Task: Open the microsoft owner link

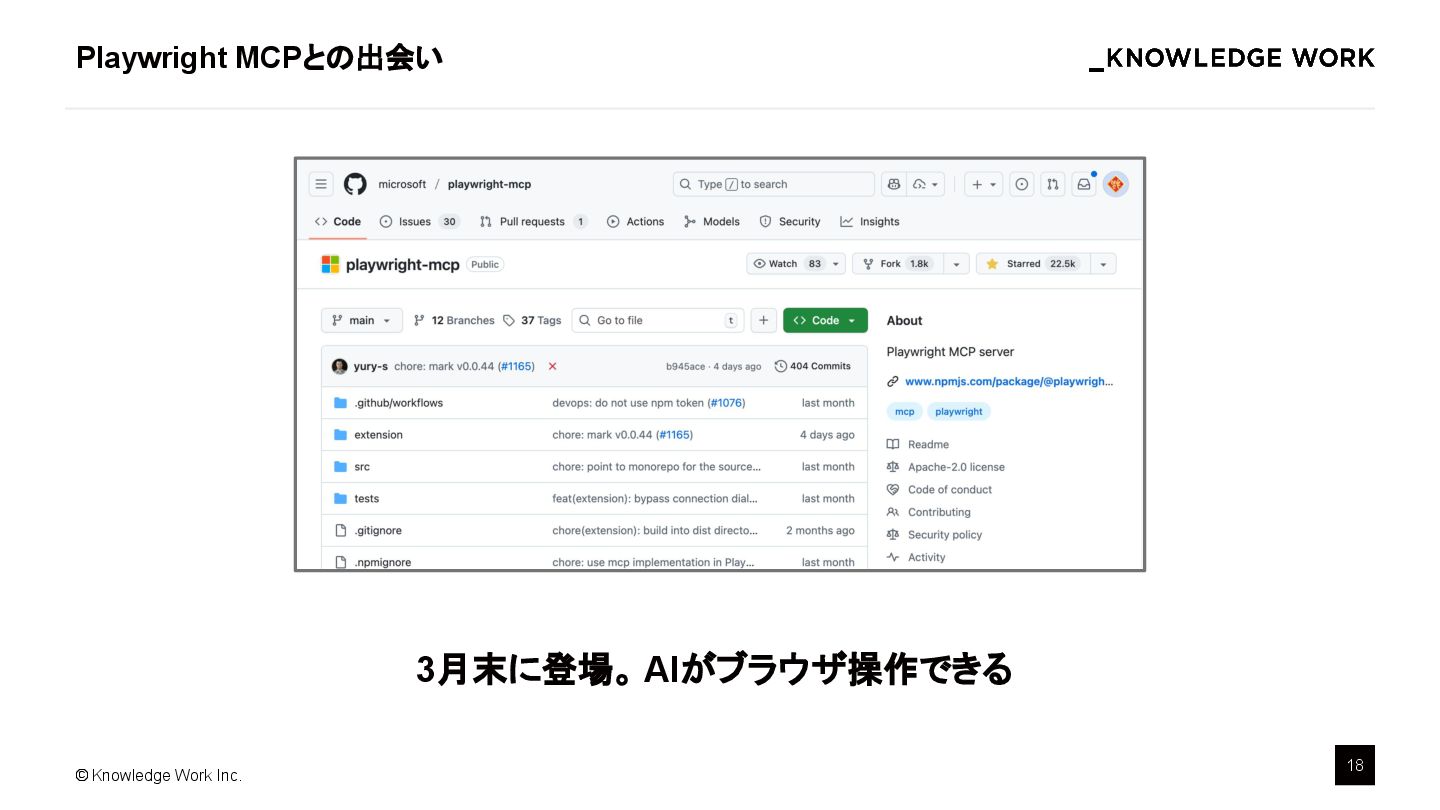Action: 402,184
